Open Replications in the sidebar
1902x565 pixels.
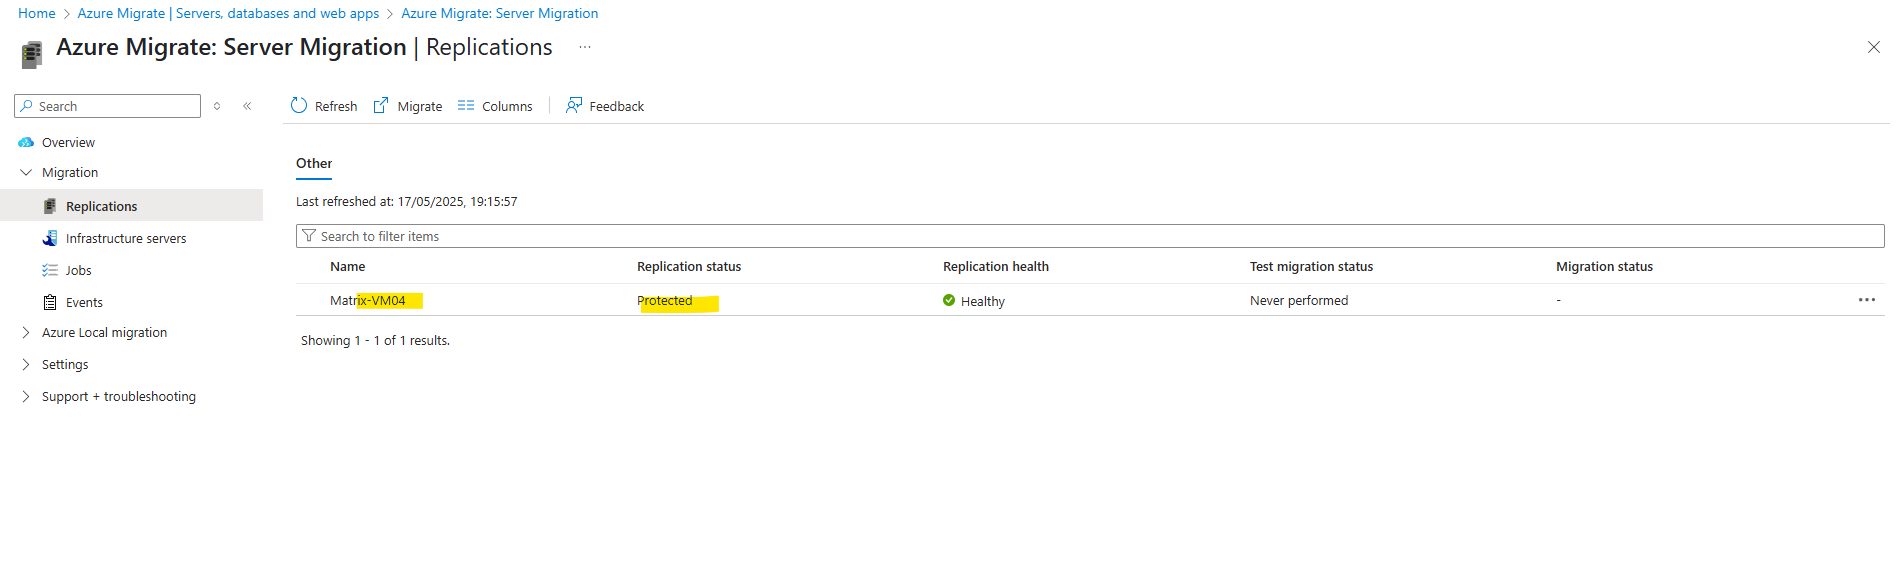pos(131,206)
